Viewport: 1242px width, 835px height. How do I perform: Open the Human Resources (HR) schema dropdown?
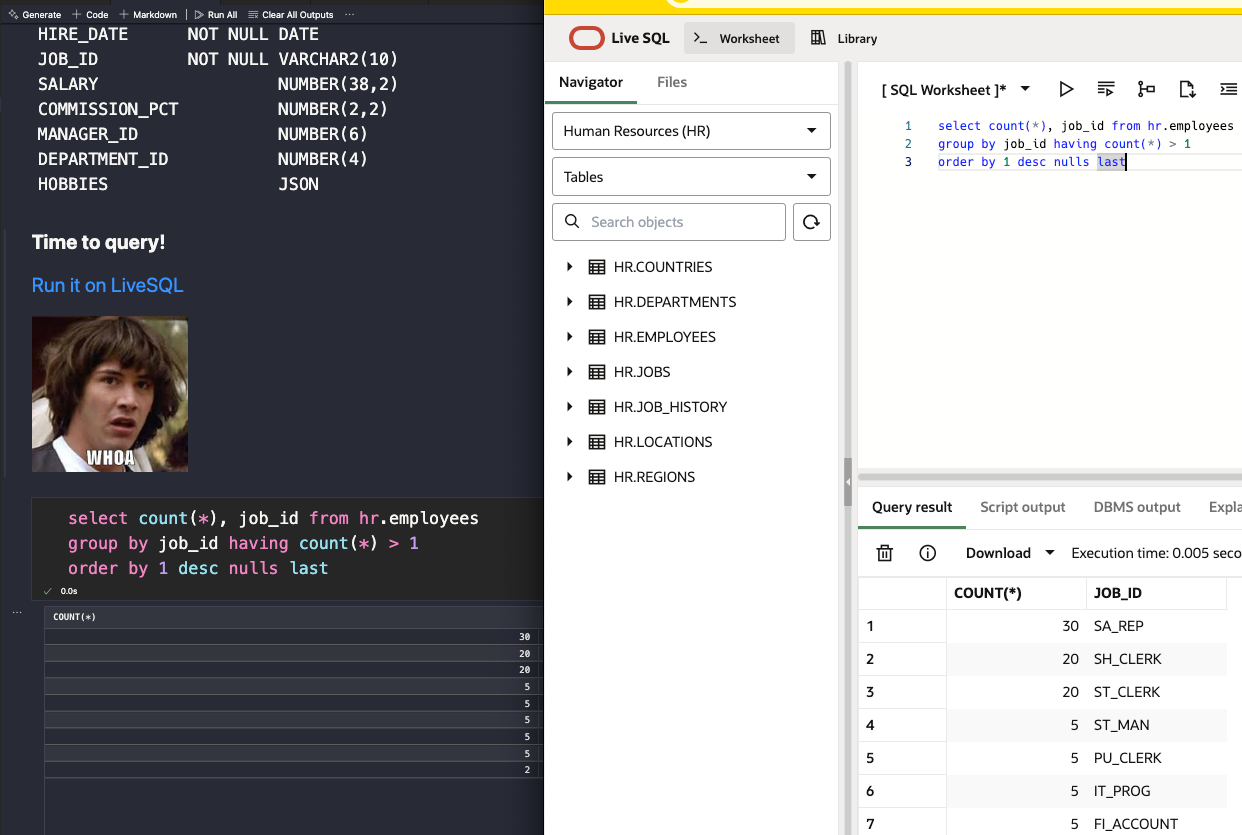[691, 131]
